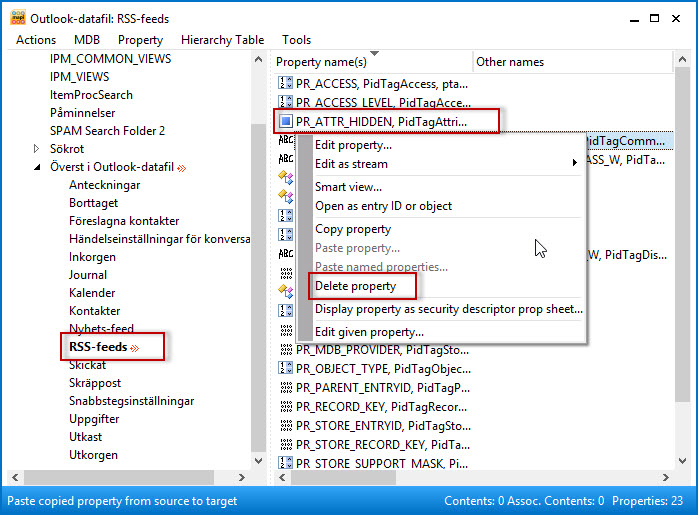Image resolution: width=698 pixels, height=515 pixels.
Task: Select the Skräppost folder
Action: click(95, 383)
